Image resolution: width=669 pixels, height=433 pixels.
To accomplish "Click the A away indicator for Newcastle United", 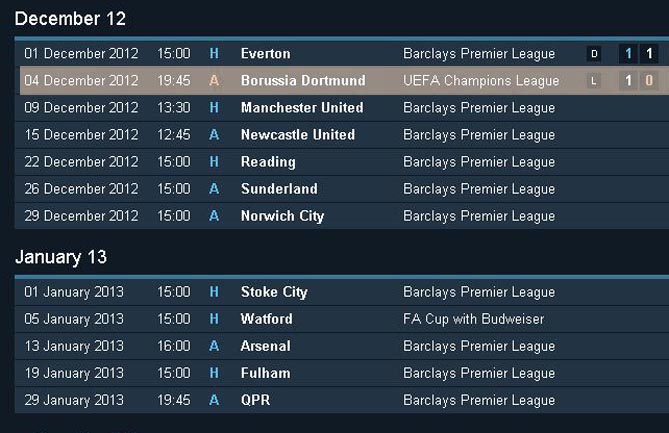I will coord(214,135).
